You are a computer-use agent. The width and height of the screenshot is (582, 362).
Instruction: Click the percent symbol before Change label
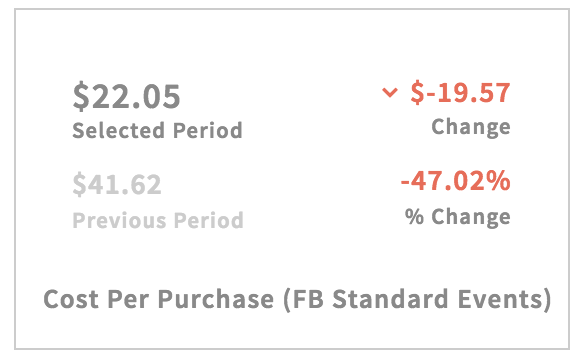pyautogui.click(x=414, y=216)
